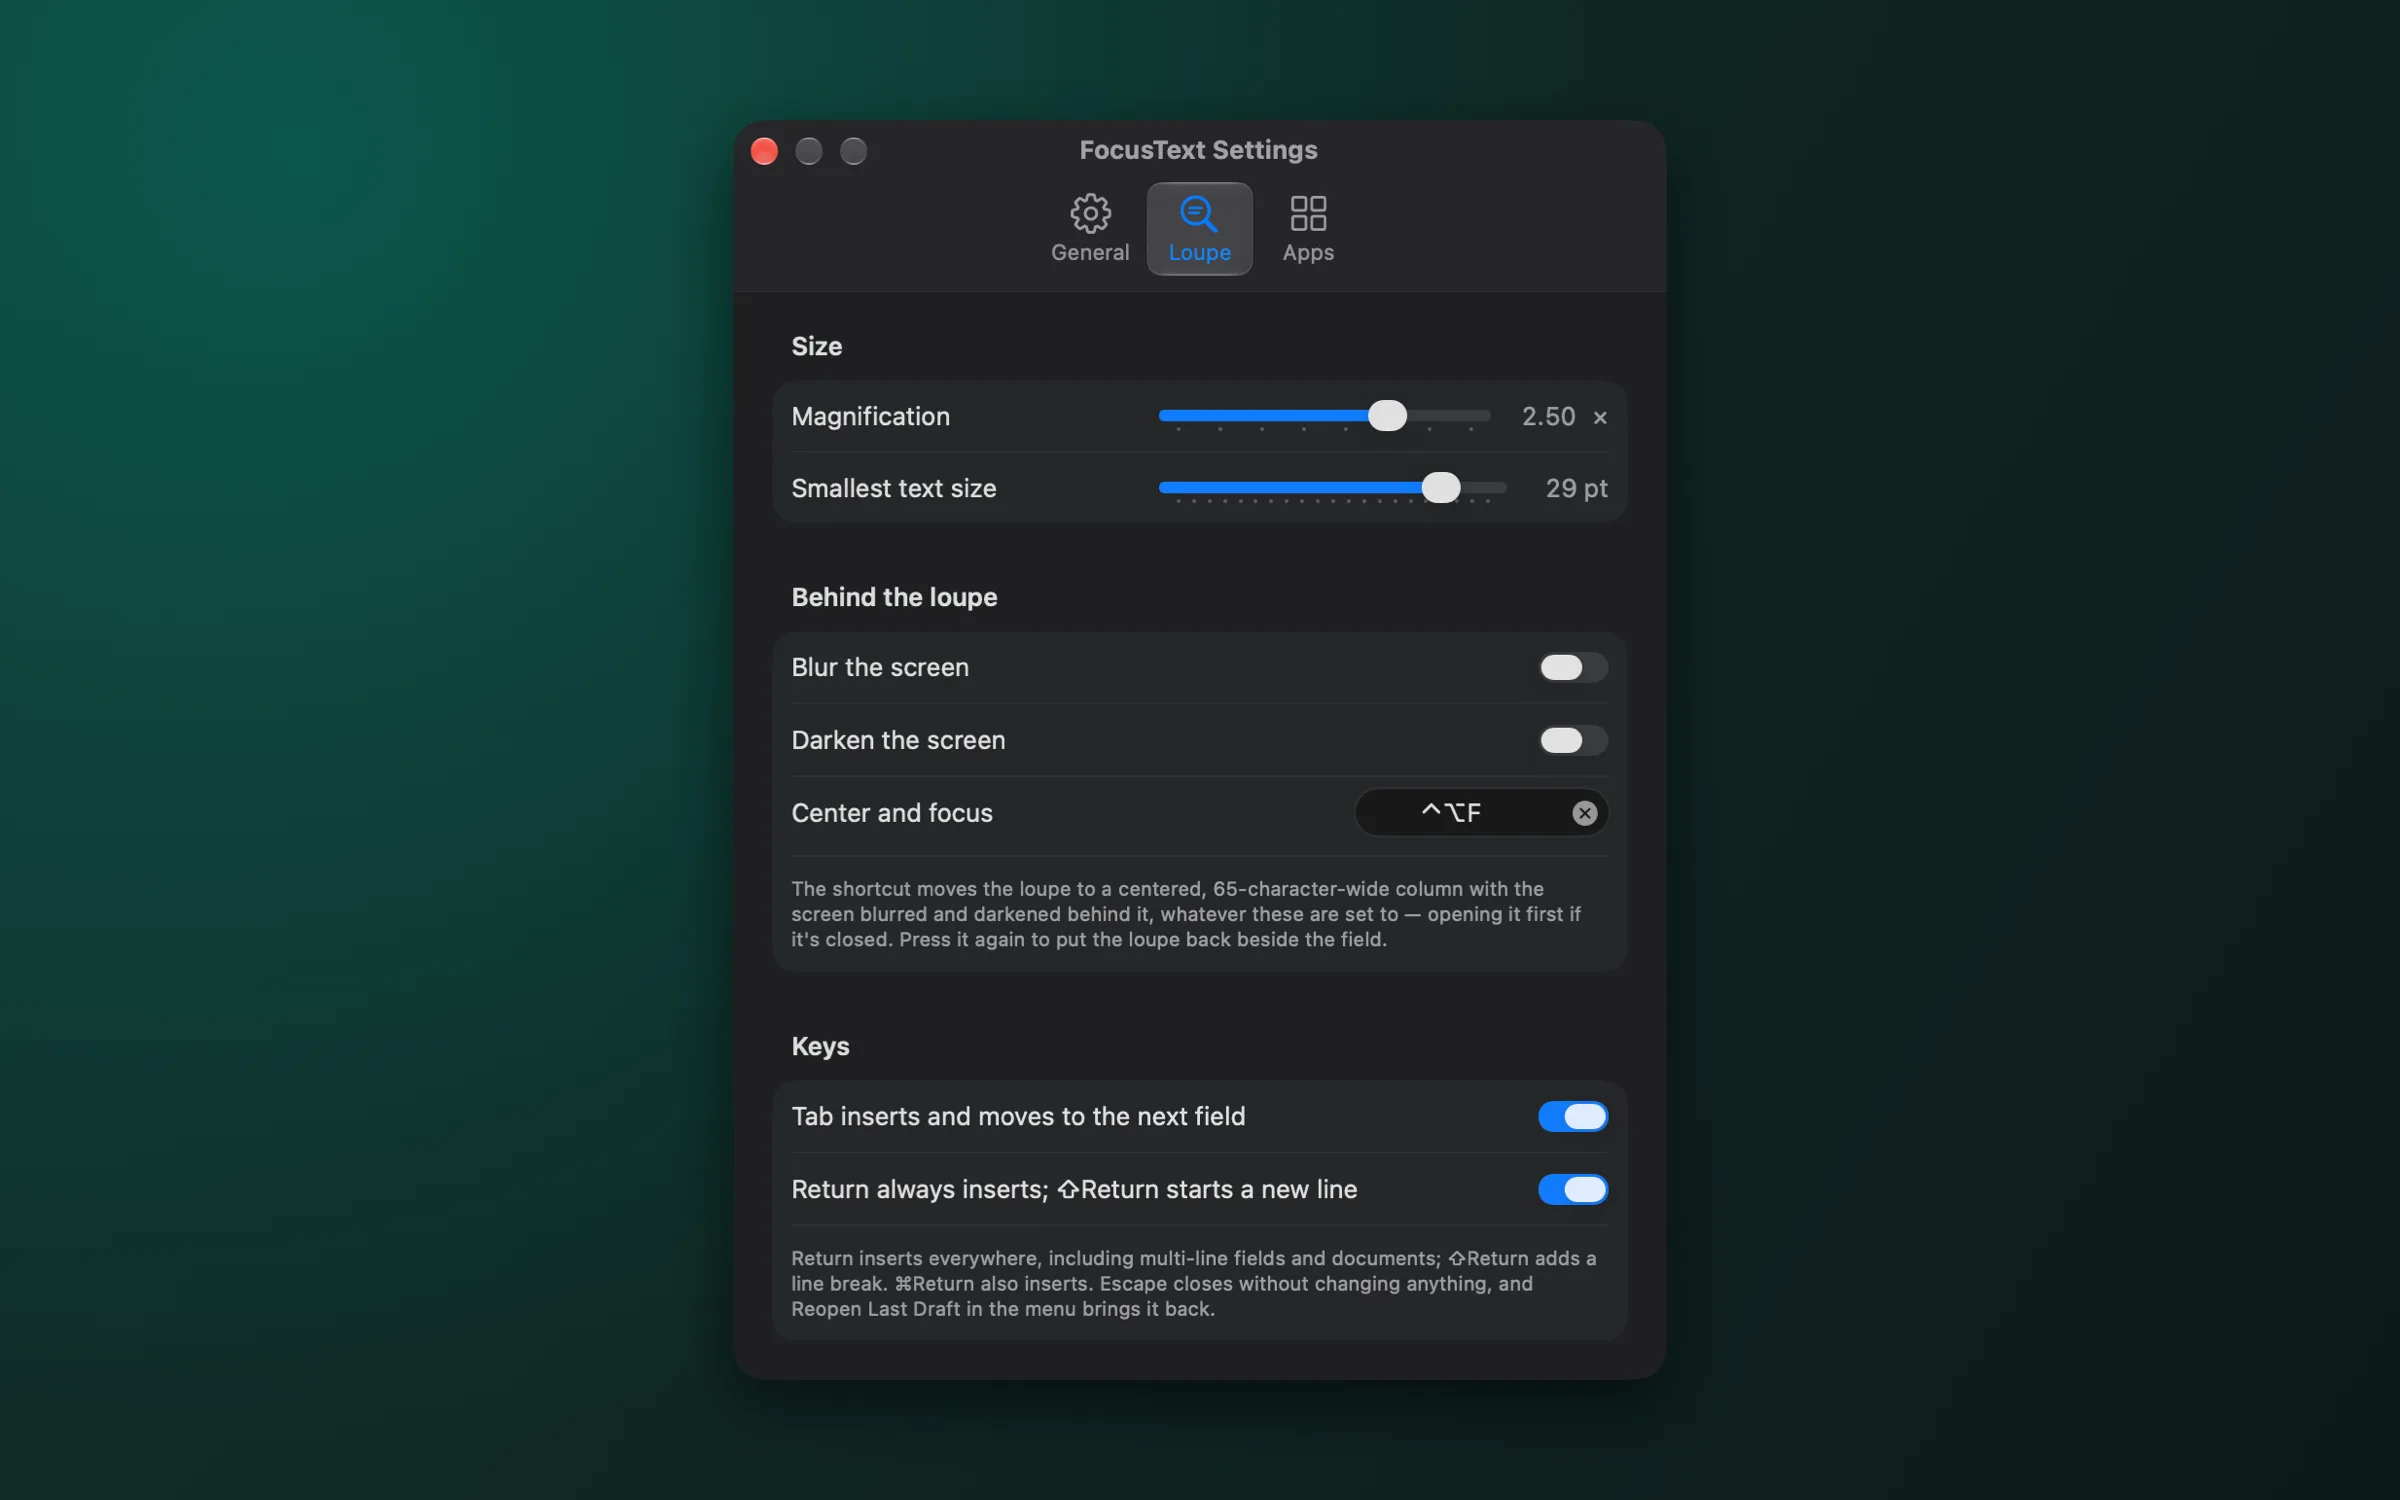Click the 29 pt text size value
The width and height of the screenshot is (2400, 1500).
point(1576,488)
